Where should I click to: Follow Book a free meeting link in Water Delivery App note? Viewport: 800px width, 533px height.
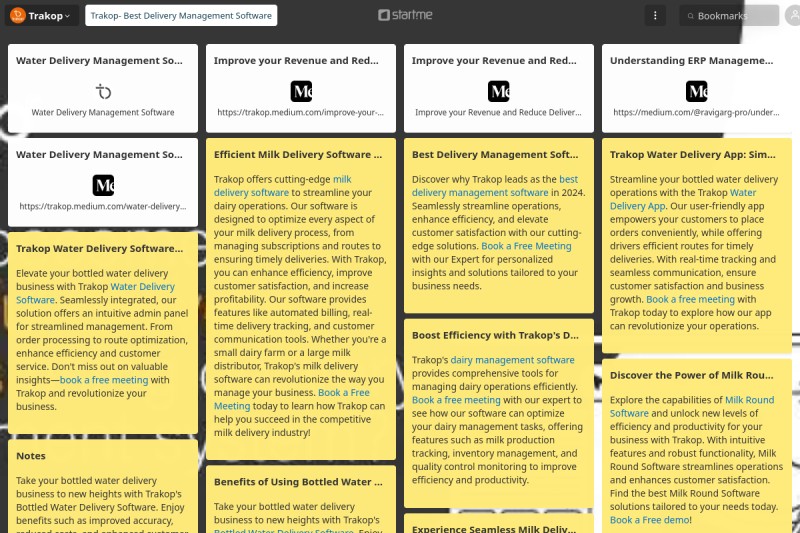[x=690, y=299]
